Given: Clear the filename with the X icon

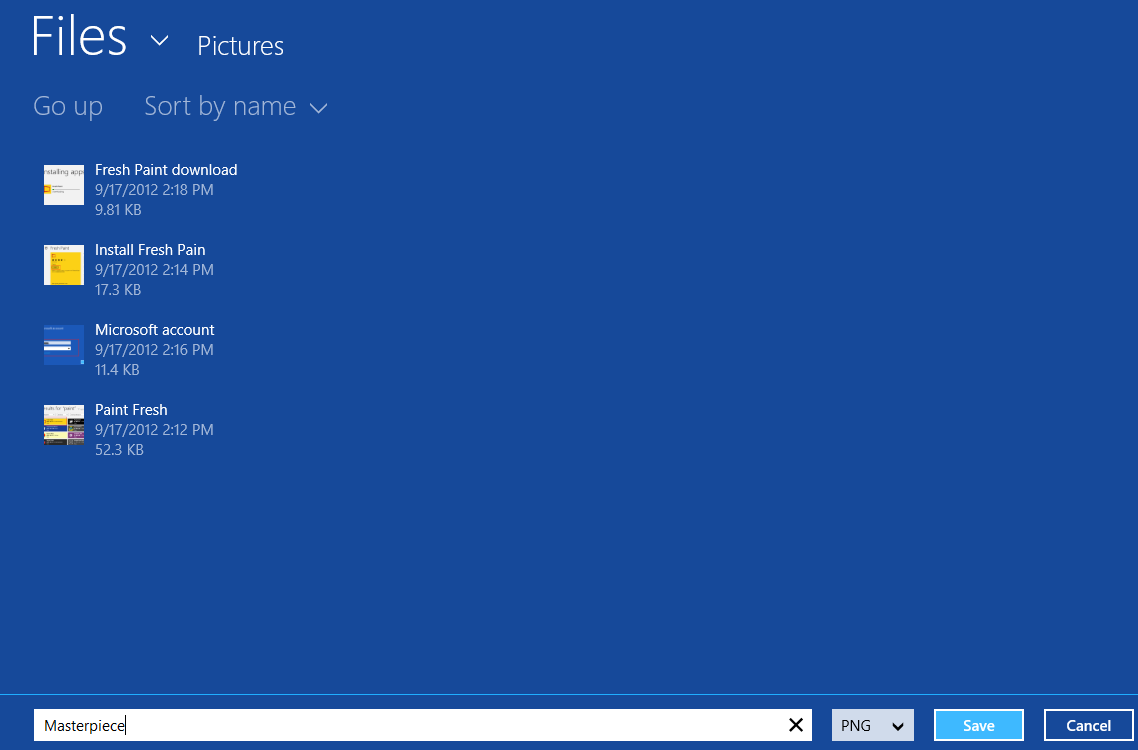Looking at the screenshot, I should coord(796,725).
